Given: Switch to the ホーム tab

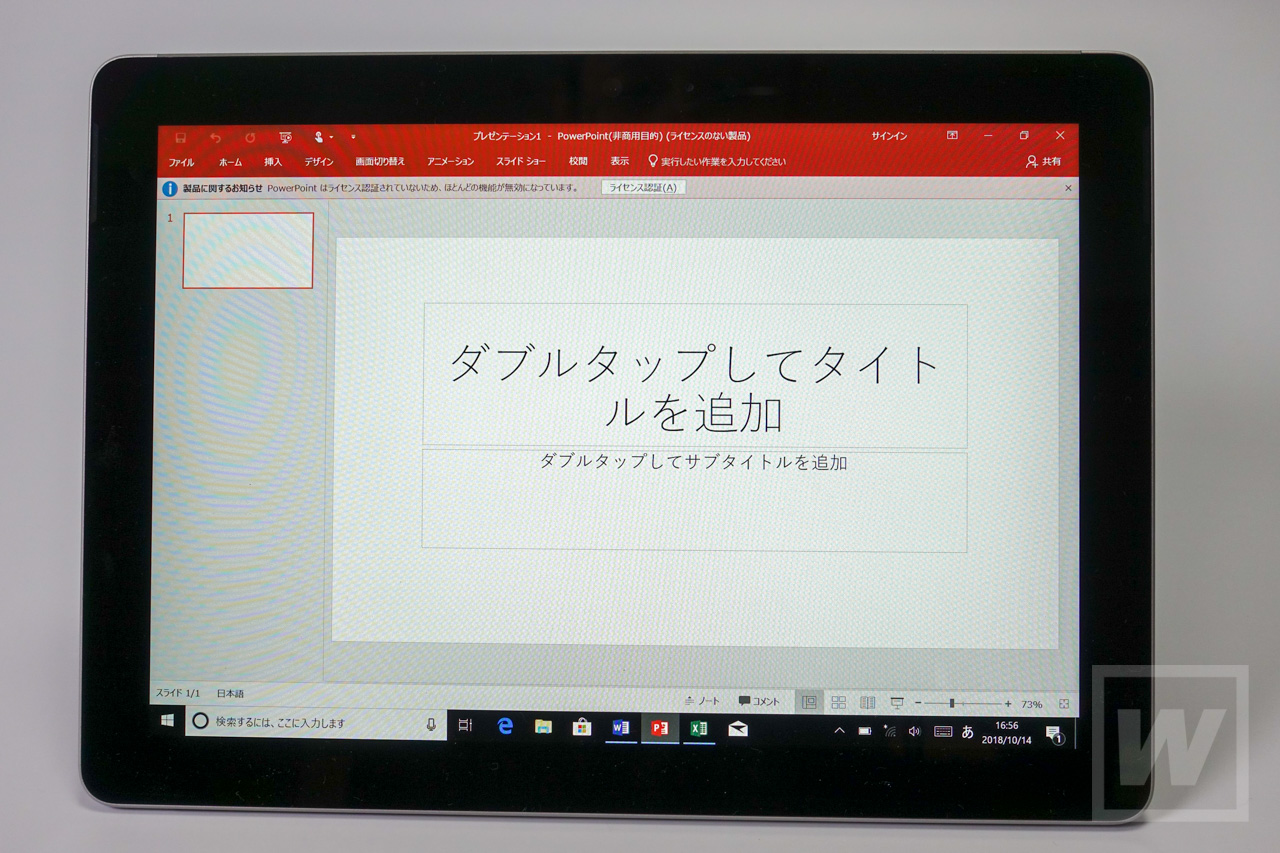Looking at the screenshot, I should (x=230, y=162).
